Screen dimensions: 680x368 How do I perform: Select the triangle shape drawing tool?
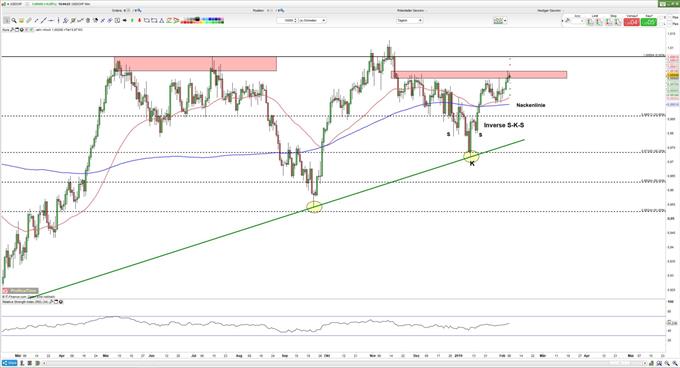point(162,20)
